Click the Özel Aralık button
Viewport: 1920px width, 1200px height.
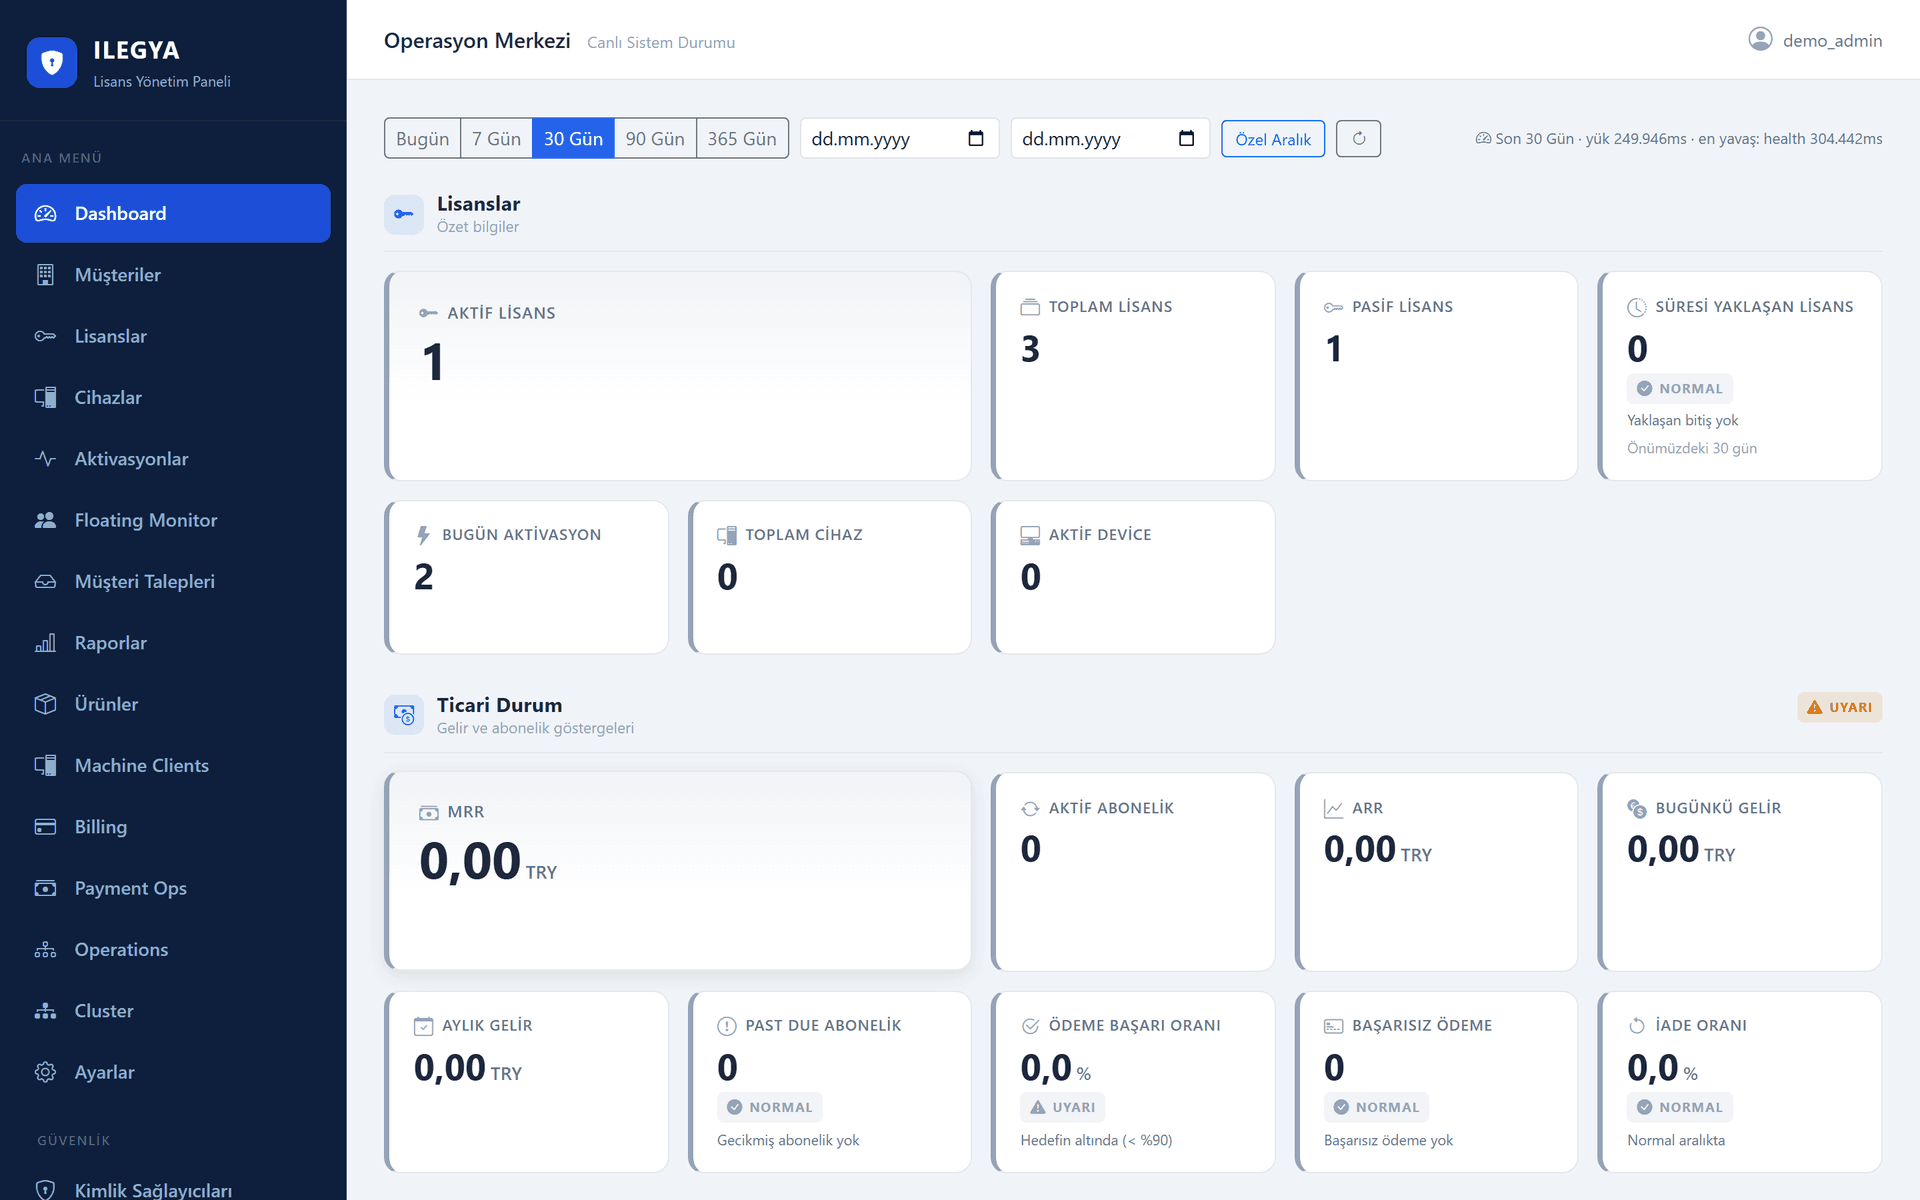(1273, 139)
